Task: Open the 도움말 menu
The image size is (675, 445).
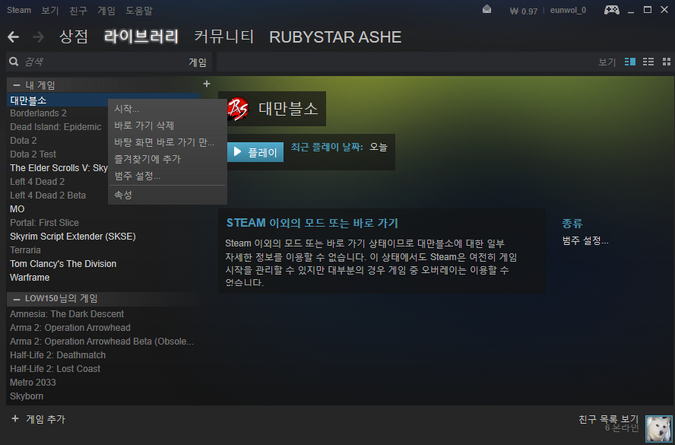Action: [x=139, y=10]
